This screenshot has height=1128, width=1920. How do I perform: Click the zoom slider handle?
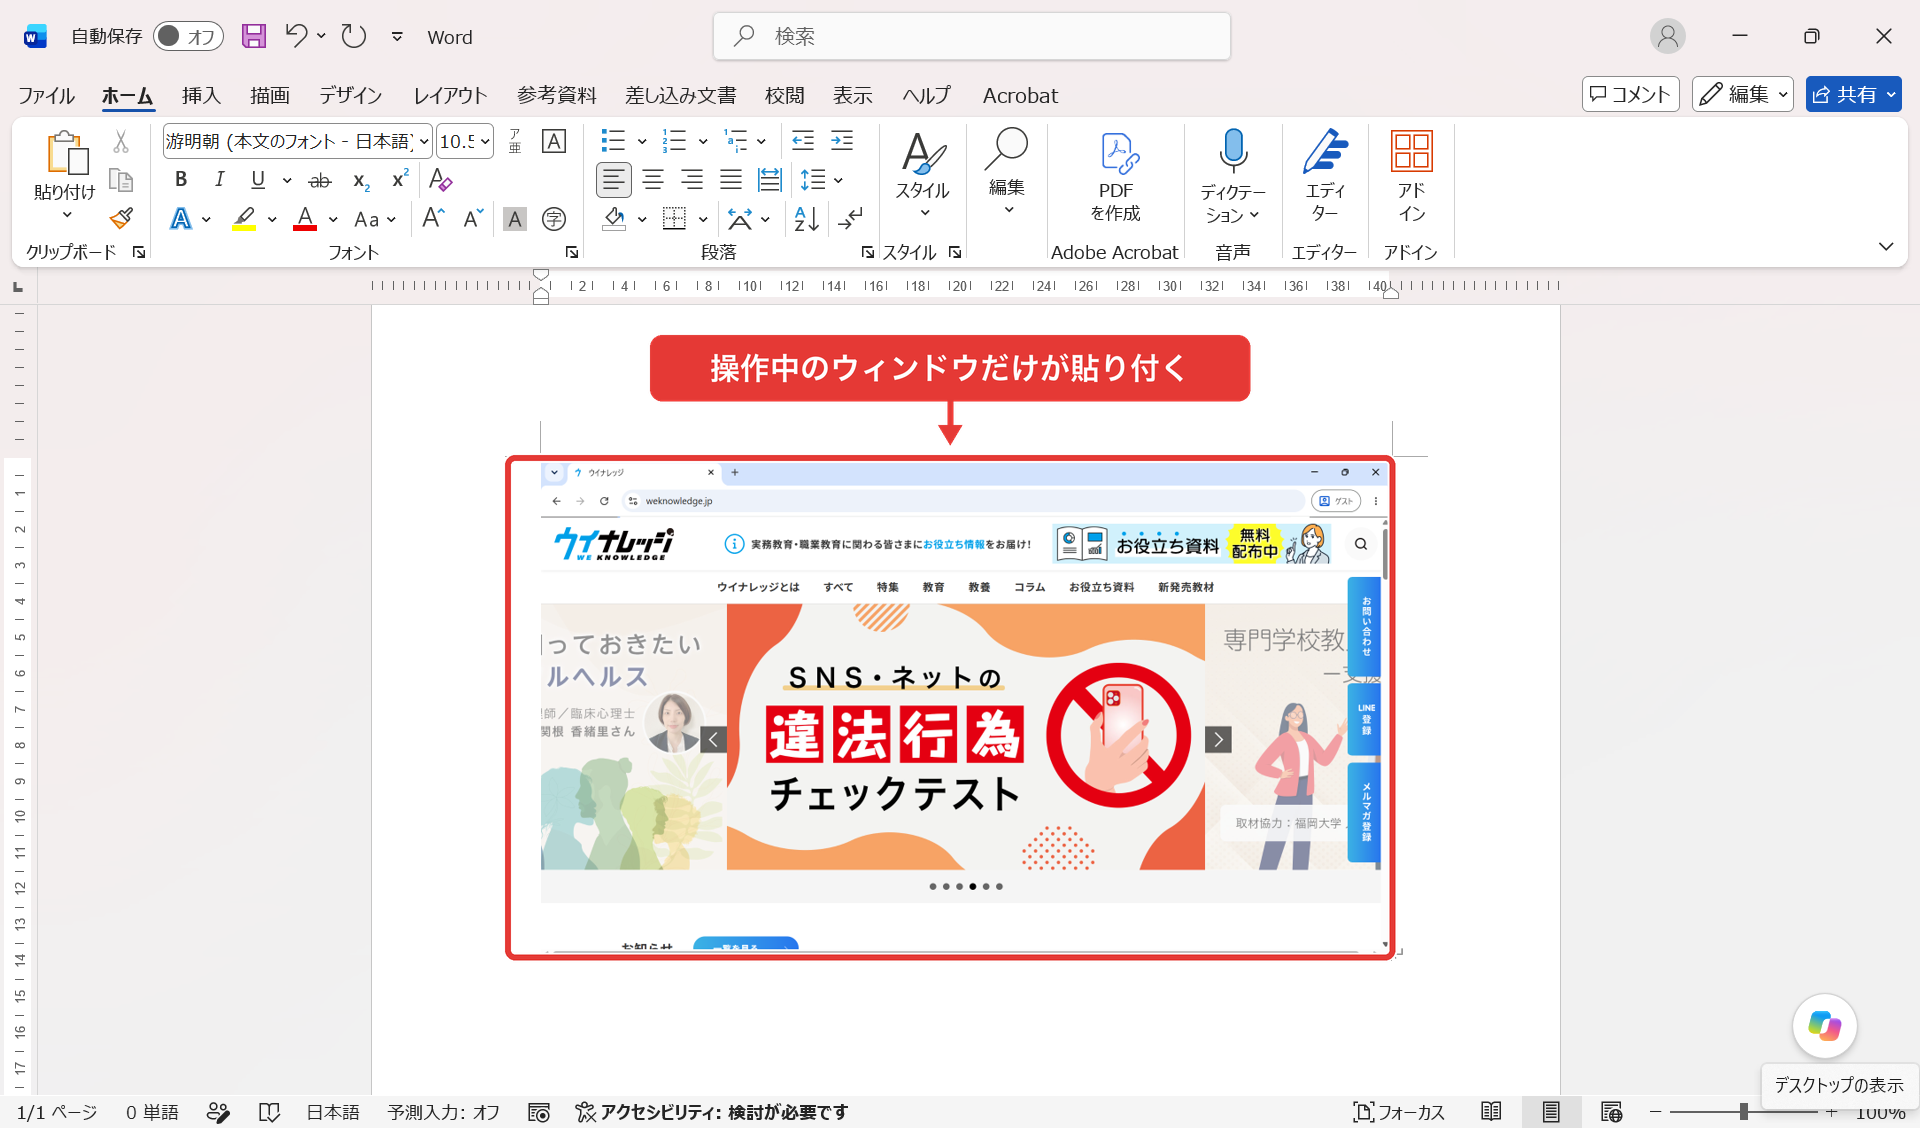pos(1743,1112)
